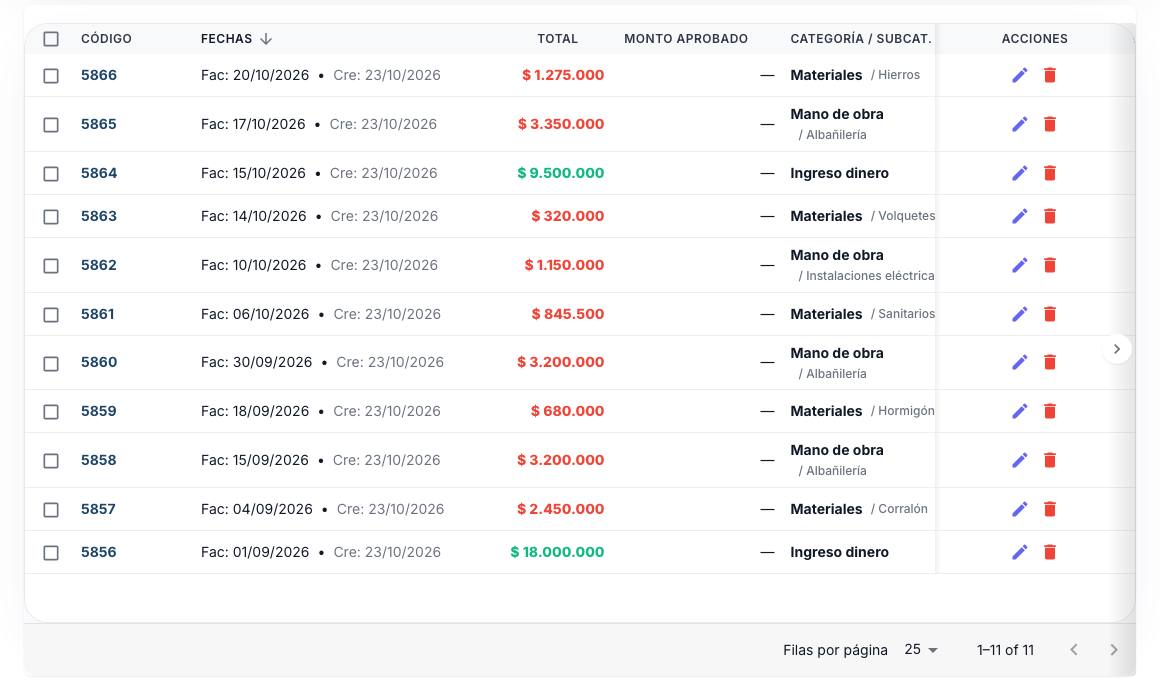Sort by the Fechas arrow icon
Image resolution: width=1160 pixels, height=680 pixels.
tap(266, 38)
